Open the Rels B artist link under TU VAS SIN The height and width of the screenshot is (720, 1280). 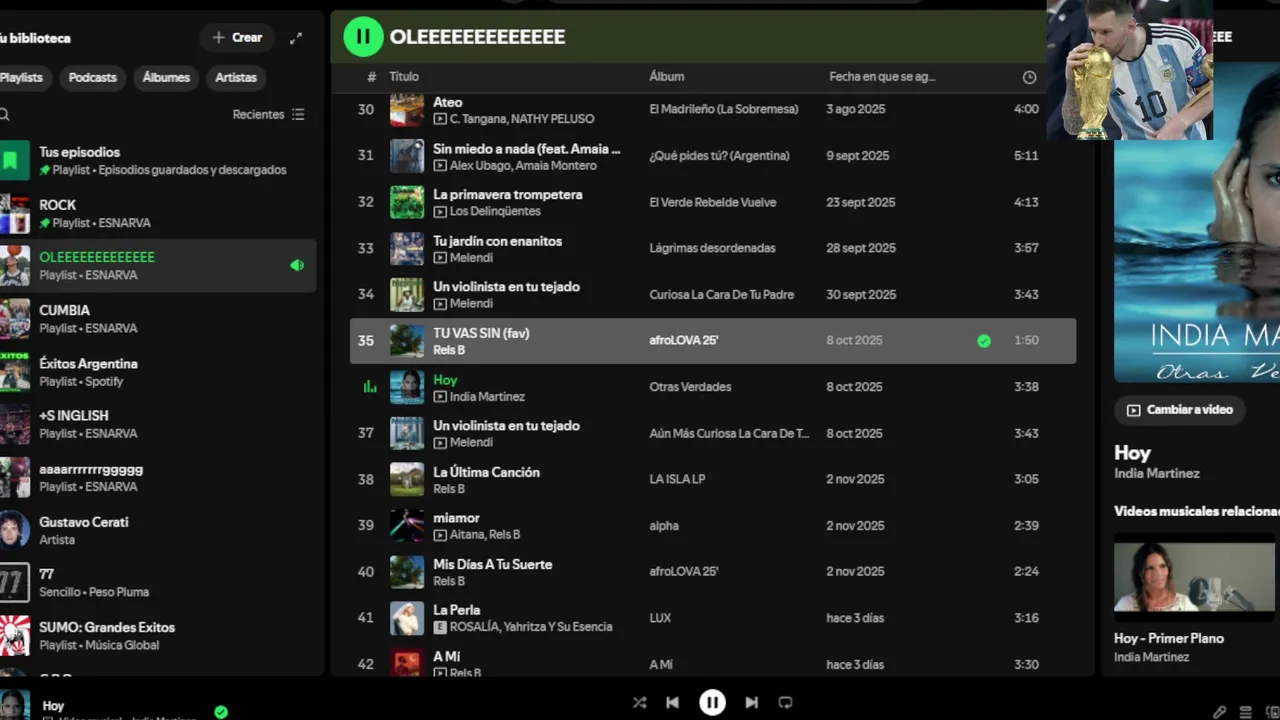tap(449, 350)
